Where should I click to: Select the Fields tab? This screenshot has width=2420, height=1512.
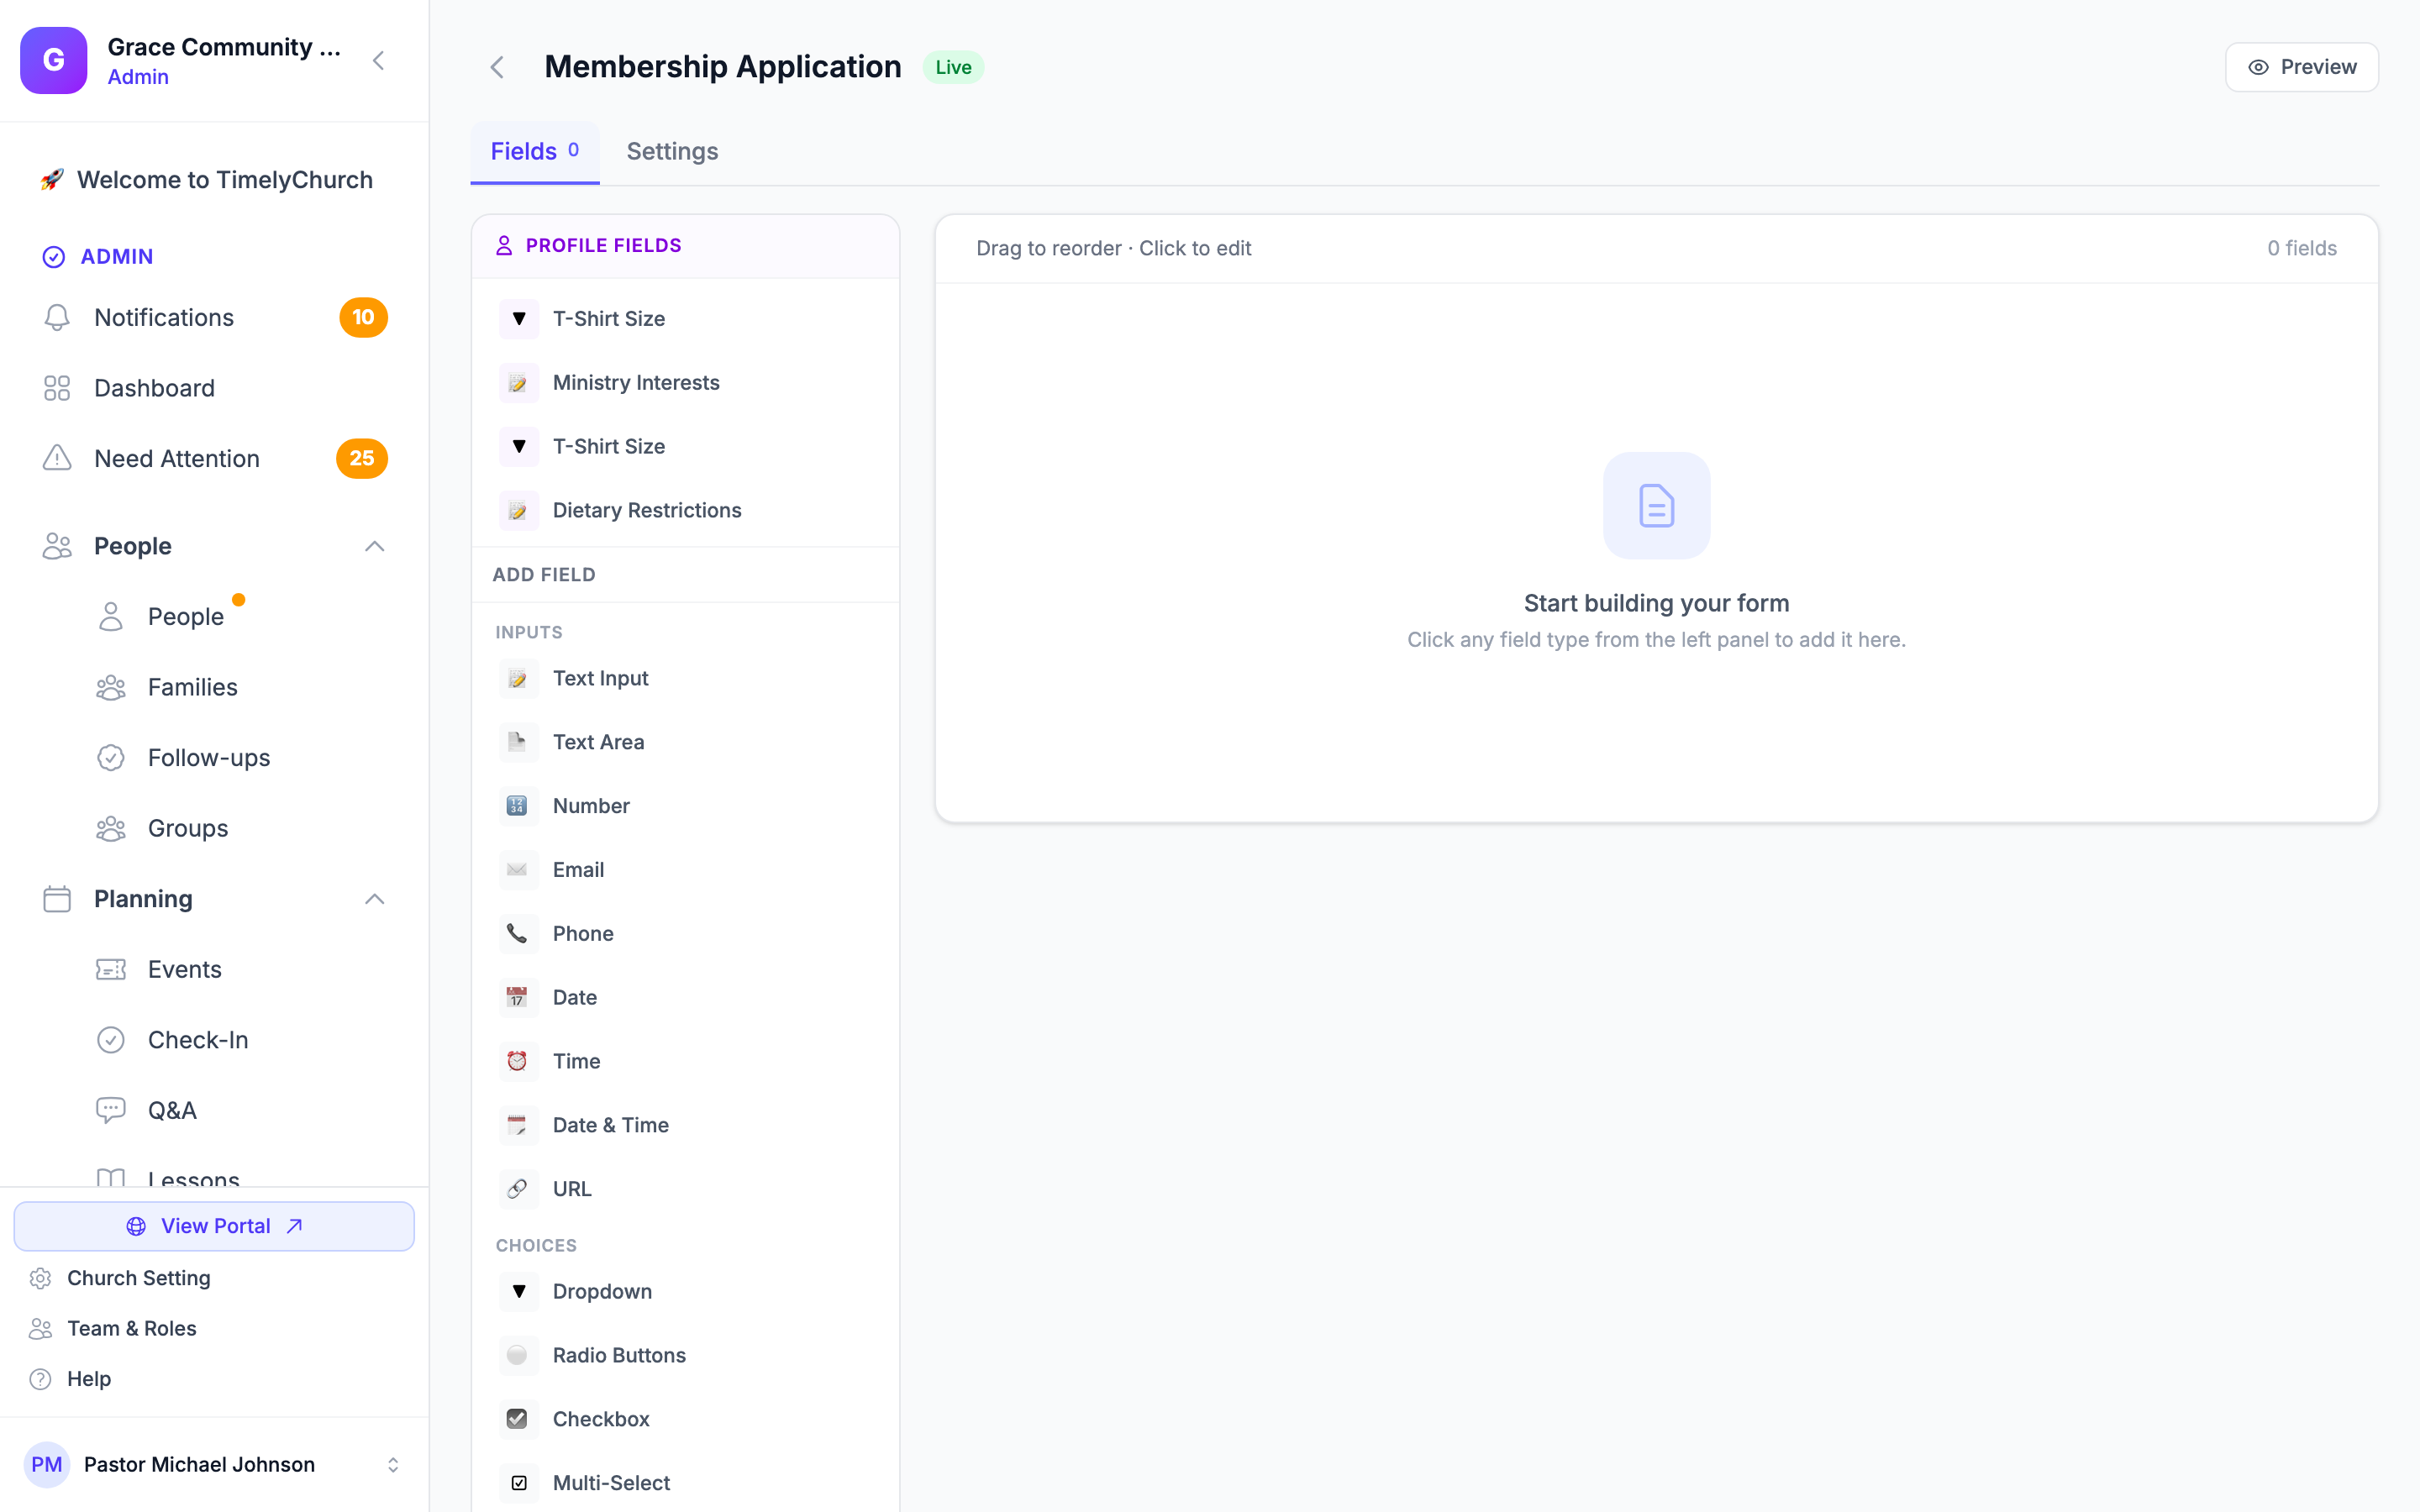point(535,151)
